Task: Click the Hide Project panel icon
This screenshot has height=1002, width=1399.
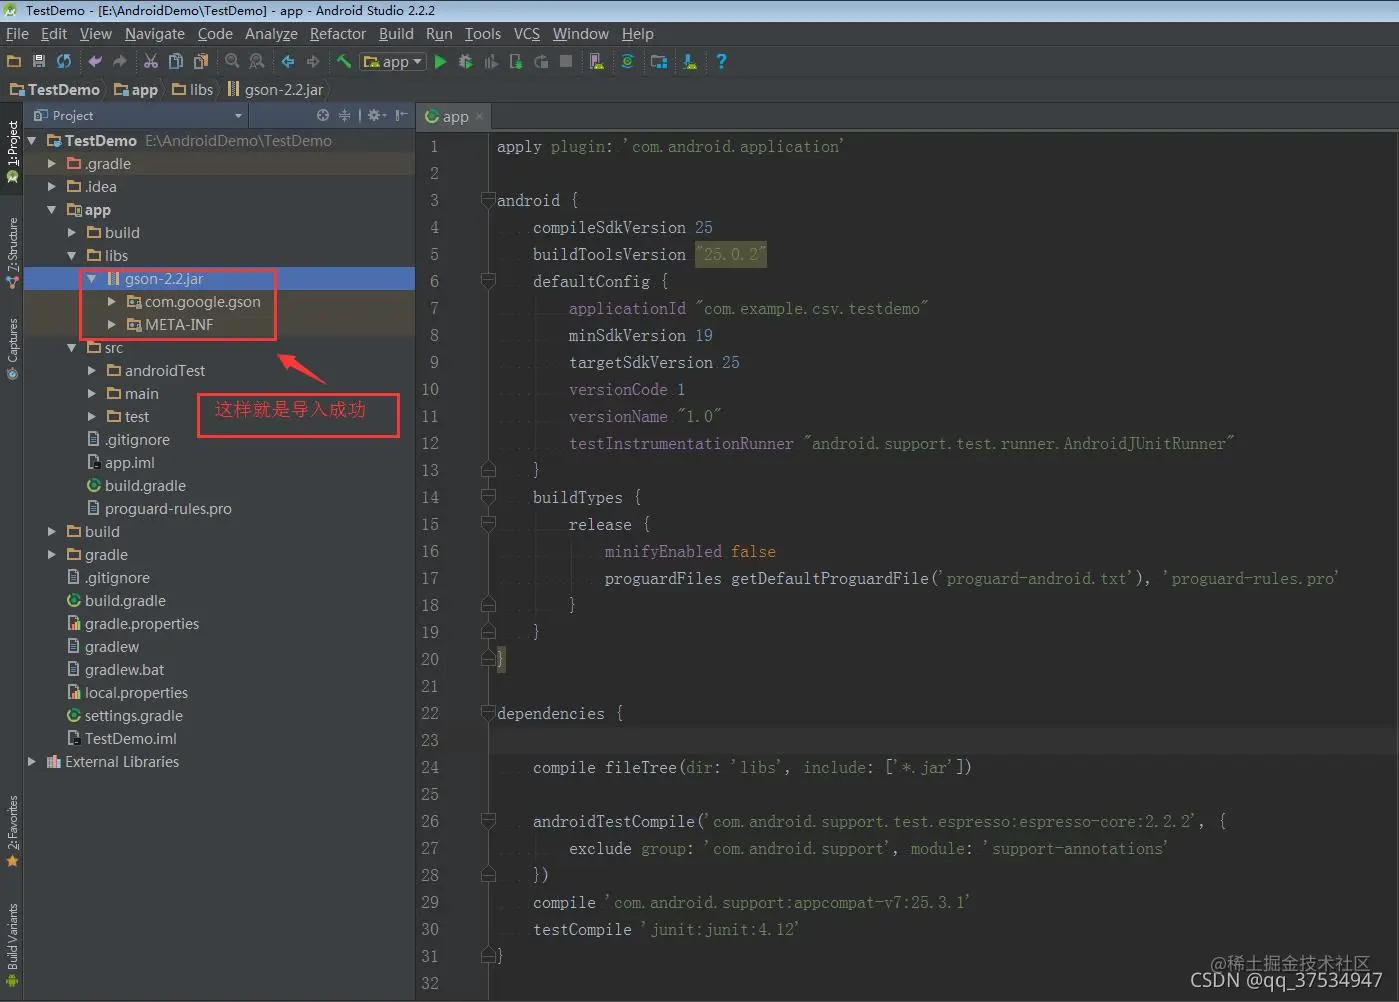Action: click(x=401, y=115)
